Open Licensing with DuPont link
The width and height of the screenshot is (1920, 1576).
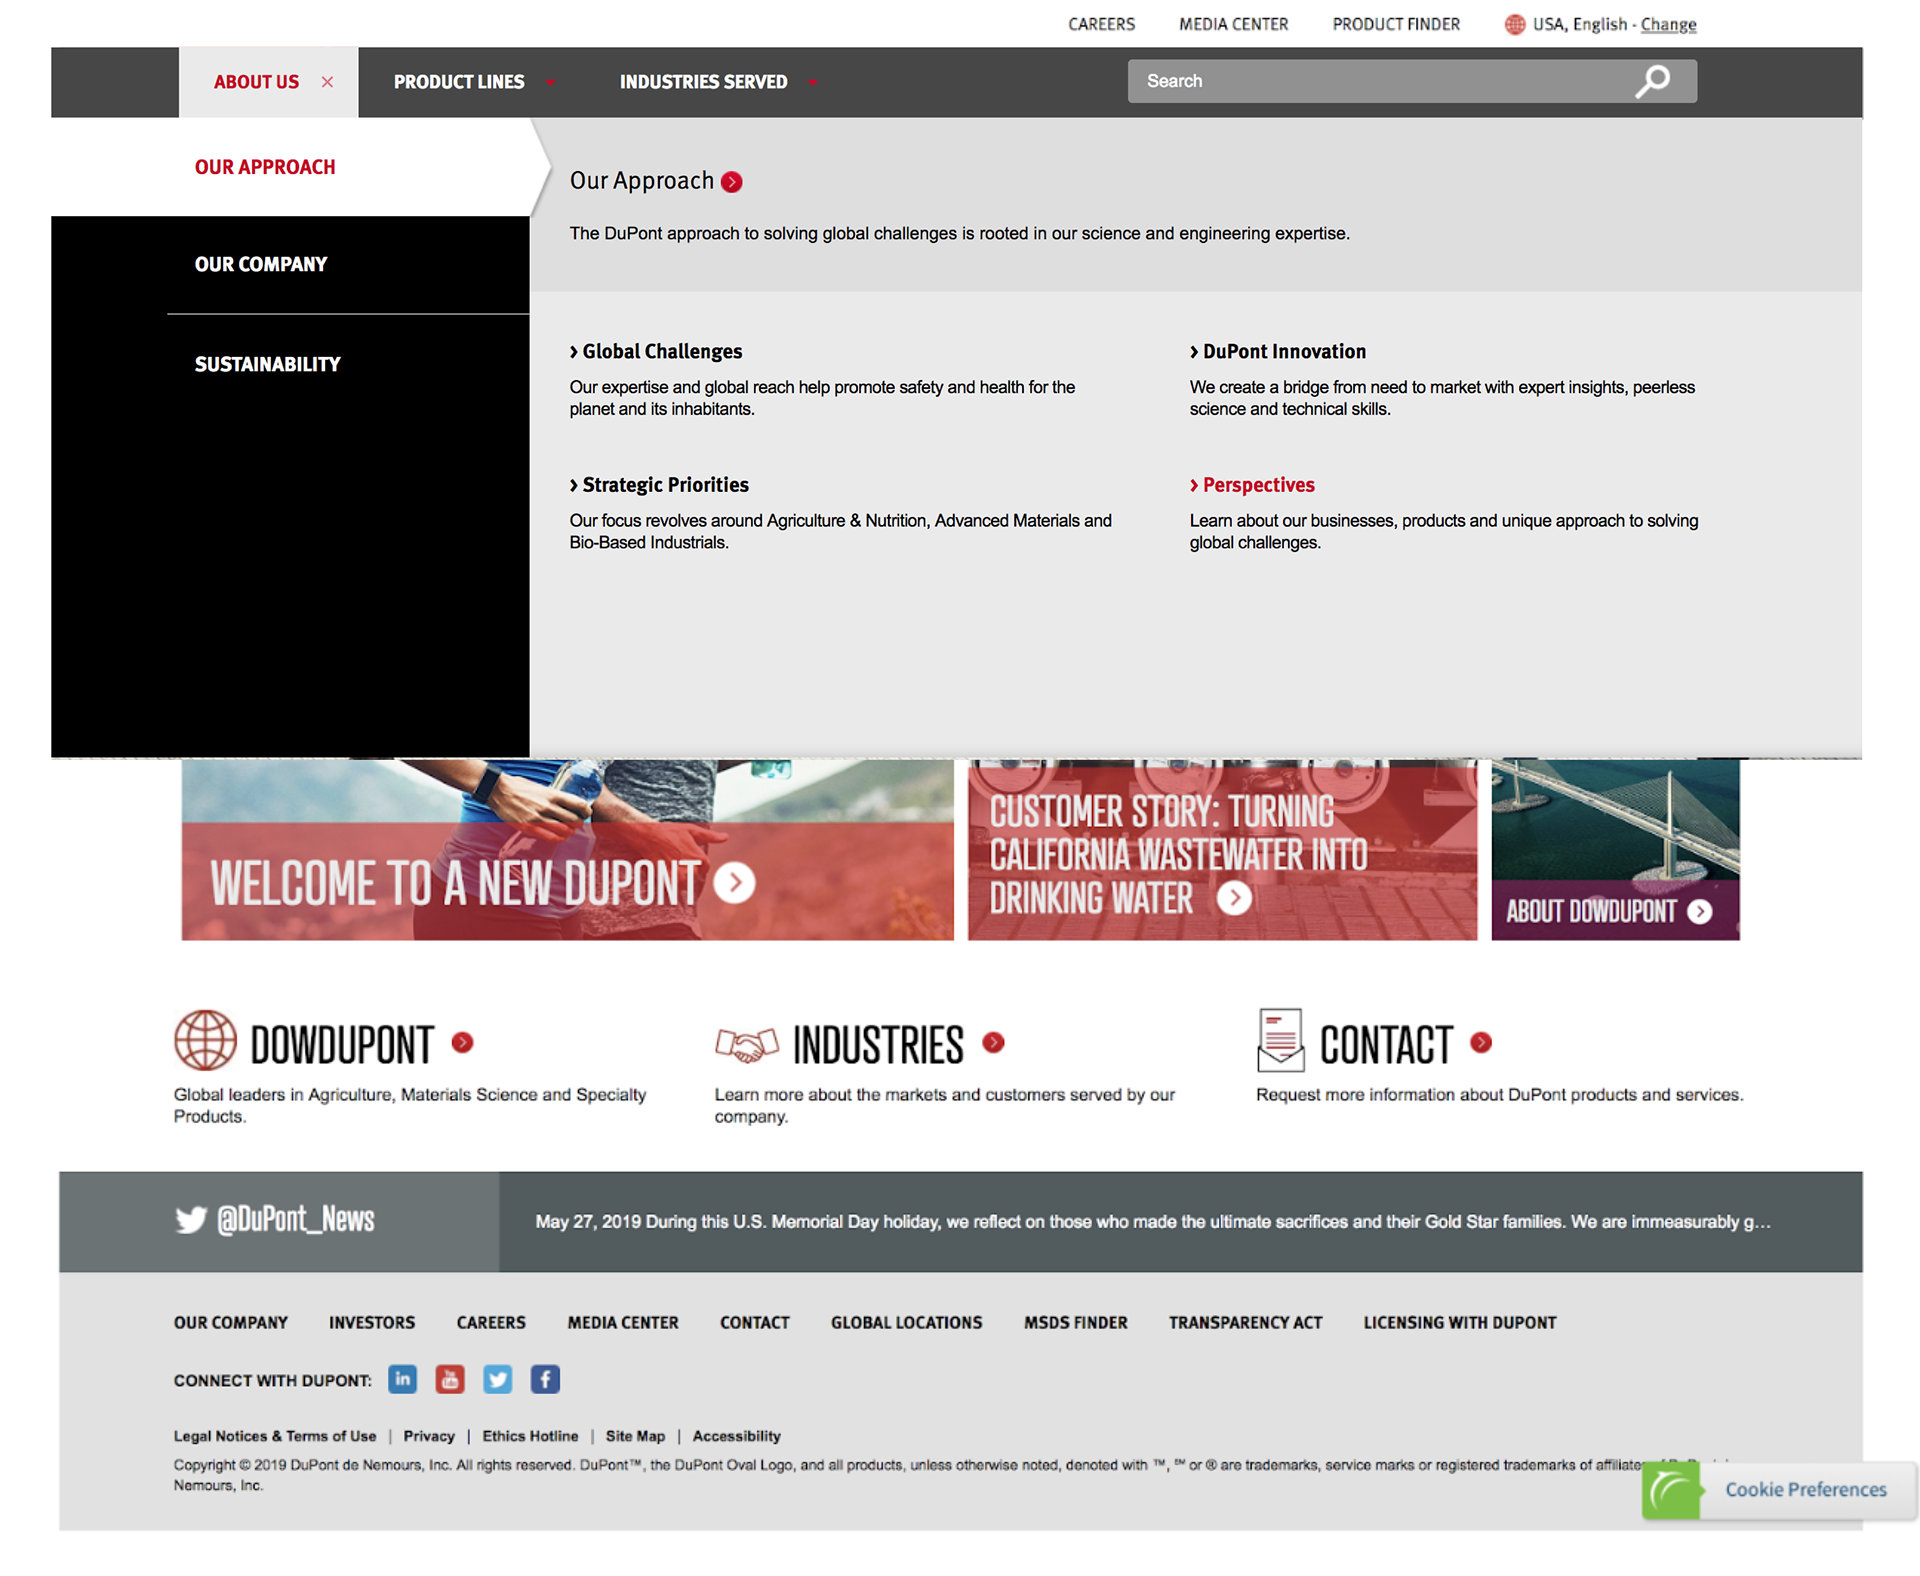[x=1460, y=1322]
